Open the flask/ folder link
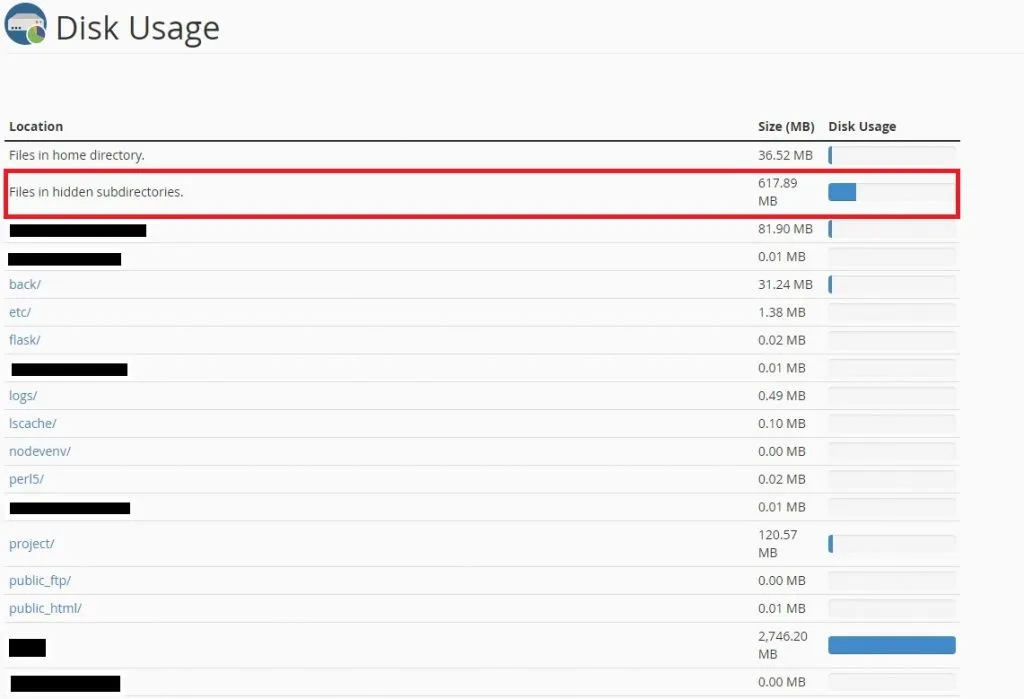 24,341
